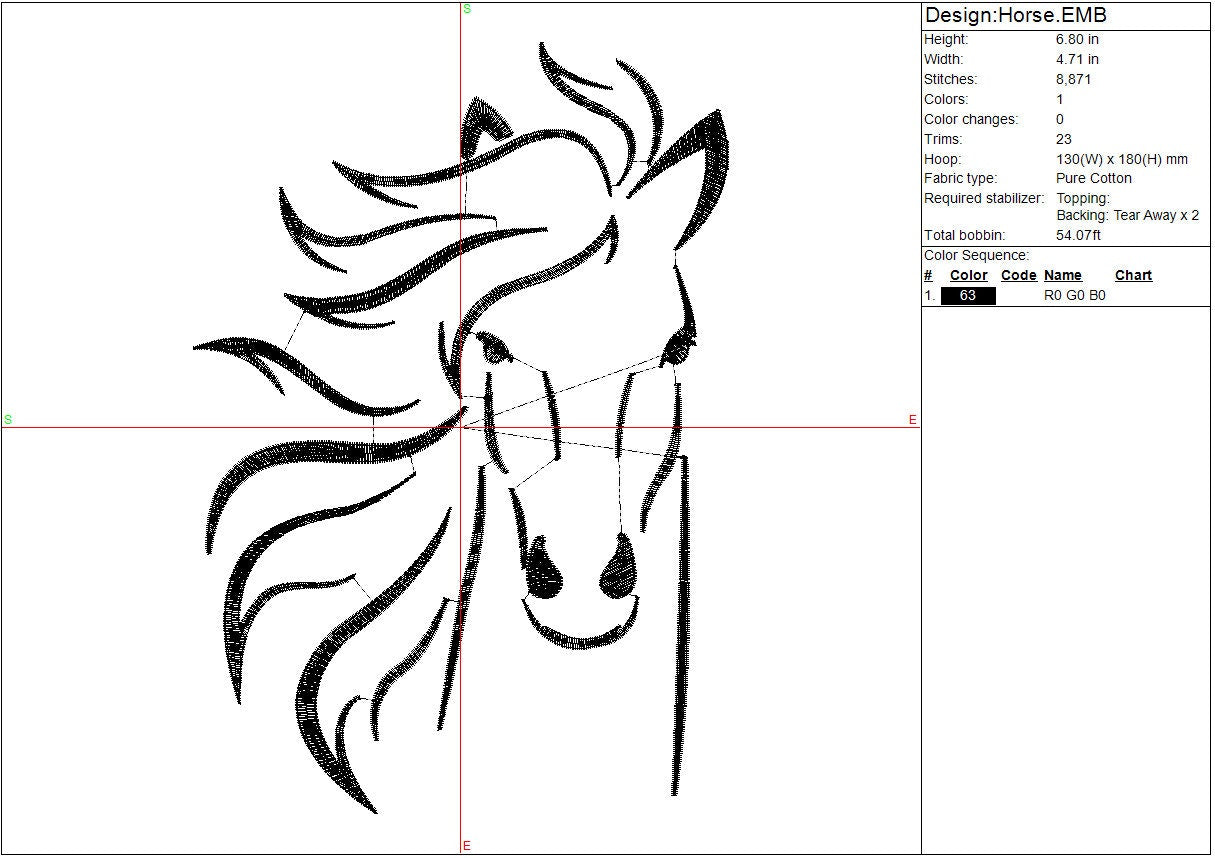Image resolution: width=1215 pixels, height=858 pixels.
Task: Select the Pure Cotton fabric type value
Action: tap(1094, 178)
